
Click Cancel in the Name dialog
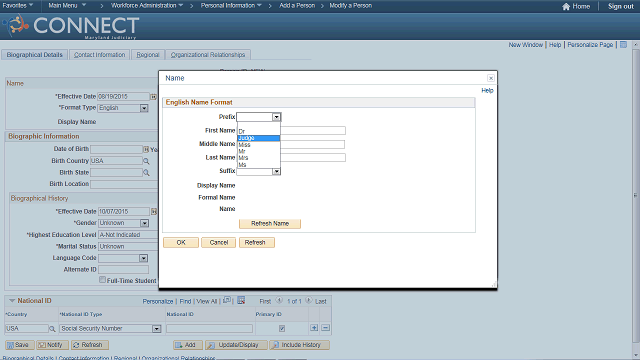pyautogui.click(x=218, y=242)
